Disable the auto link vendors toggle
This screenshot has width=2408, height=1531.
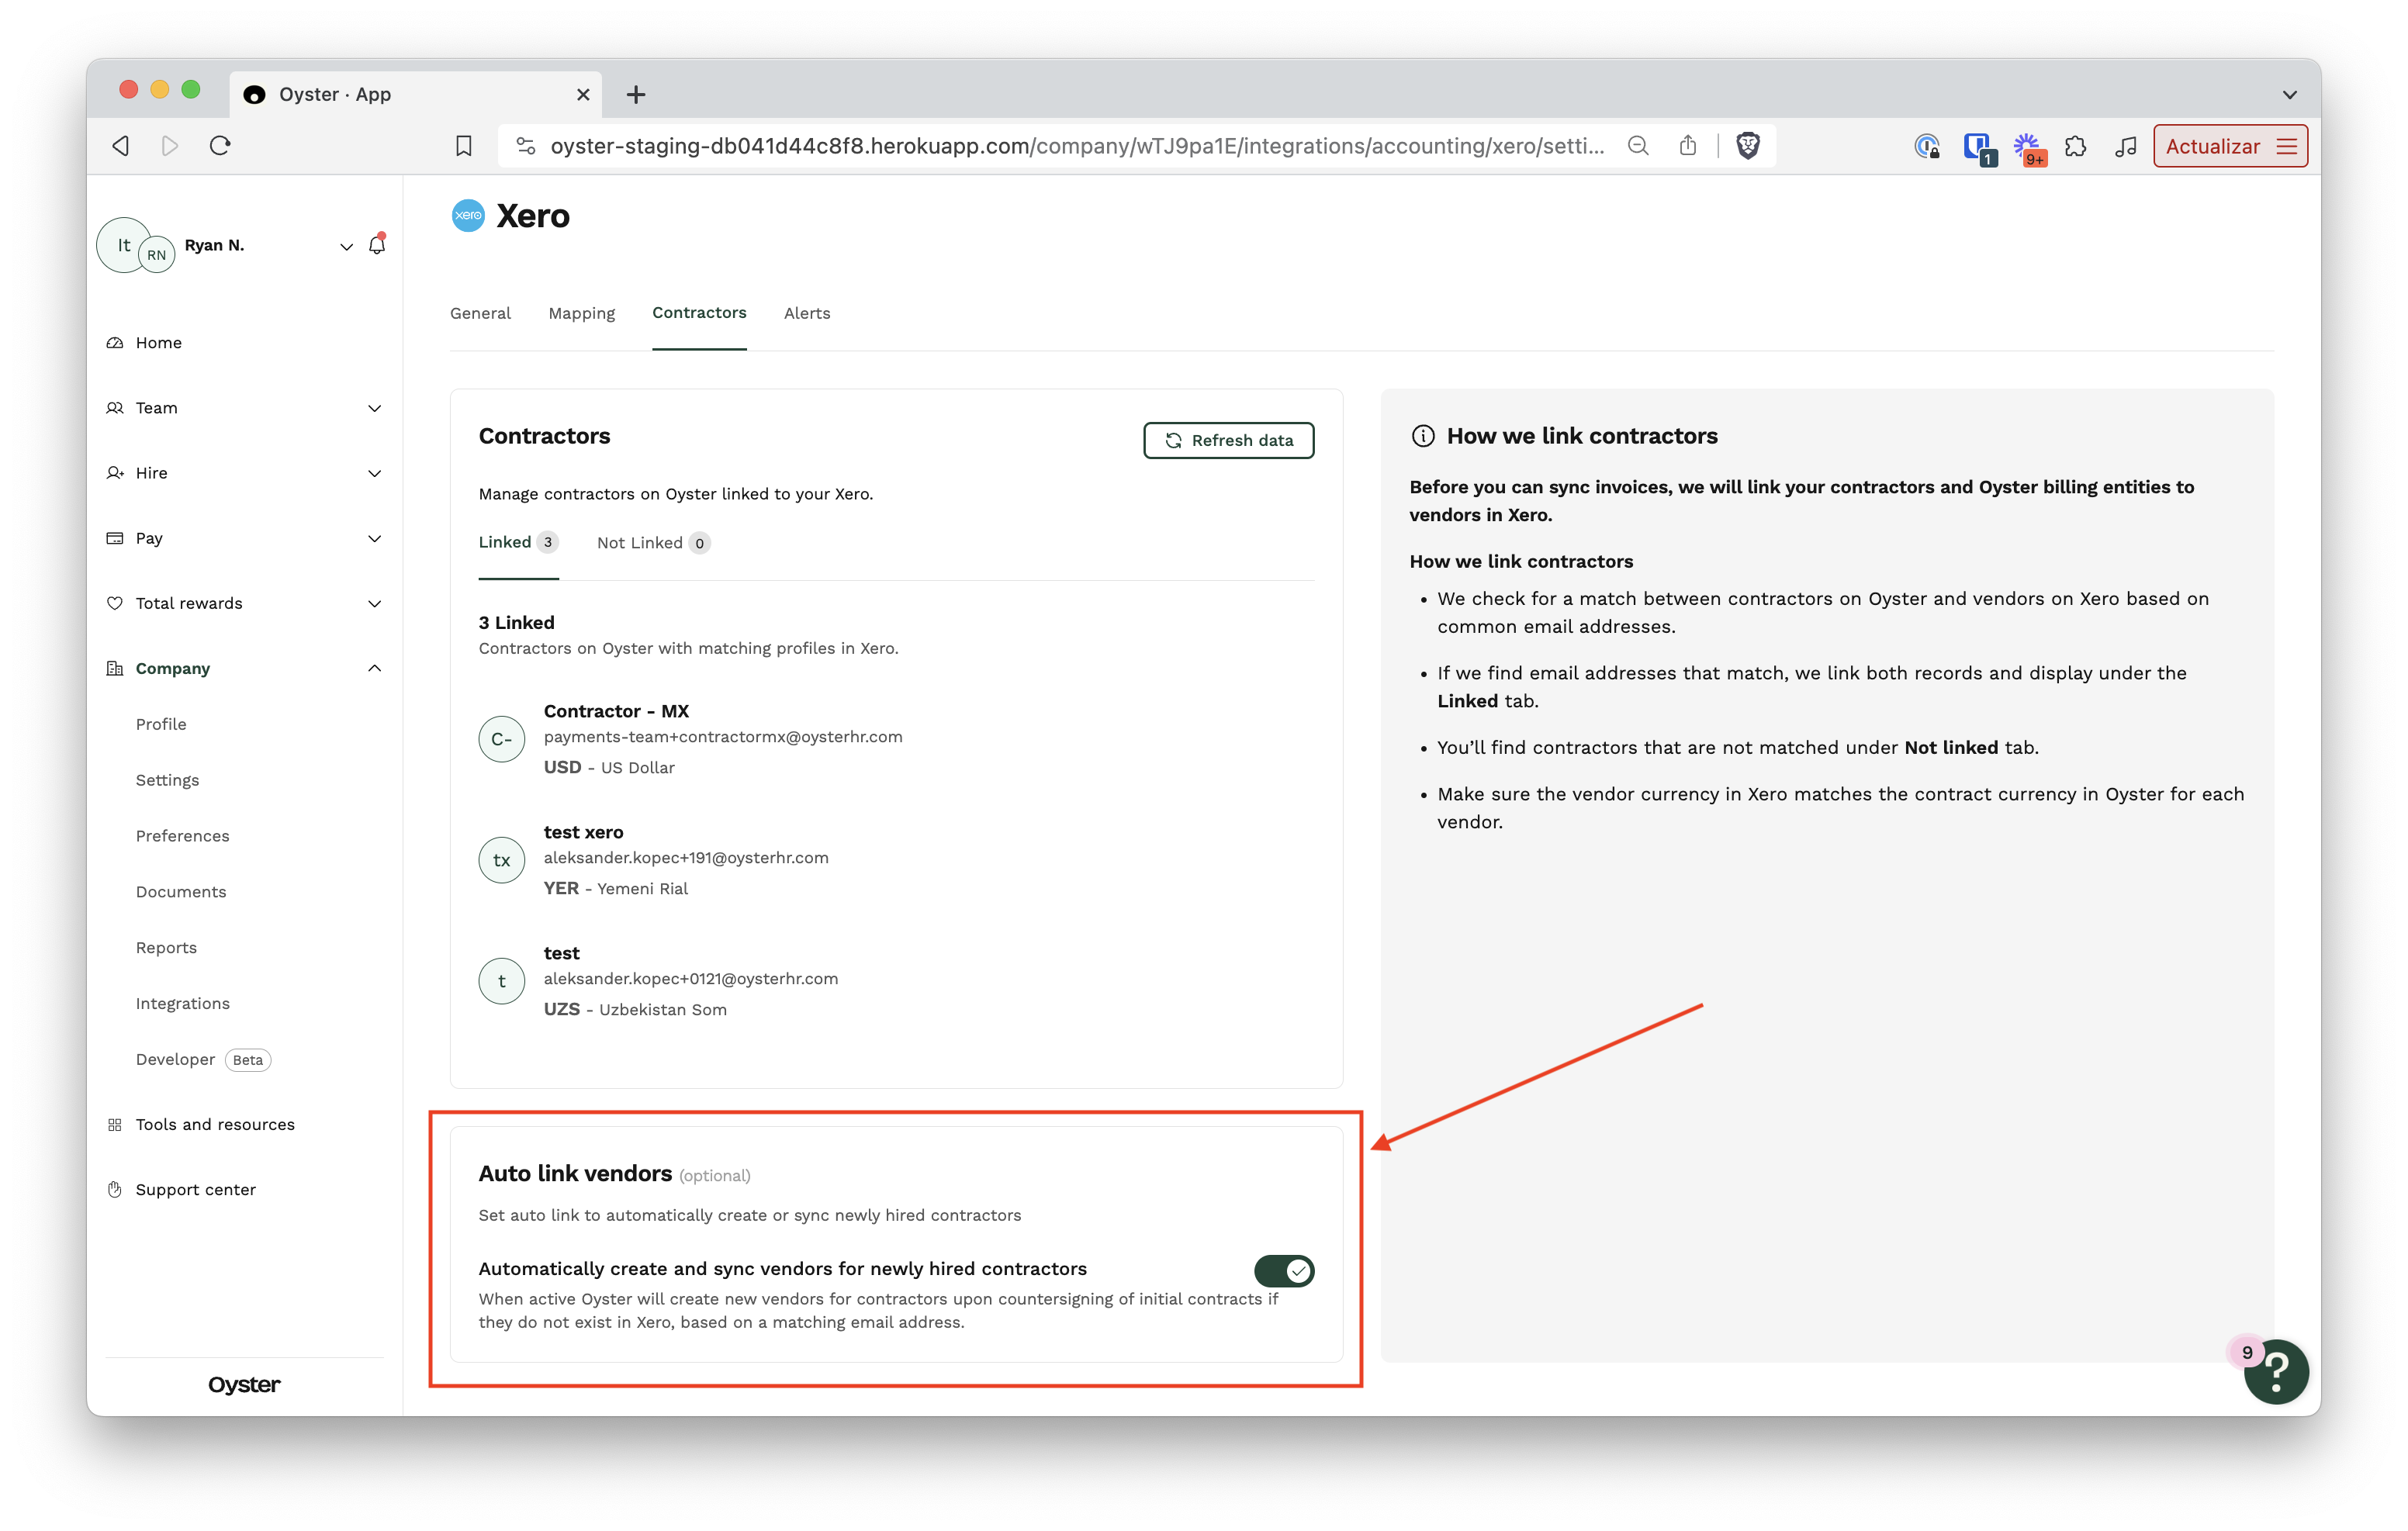[x=1284, y=1271]
